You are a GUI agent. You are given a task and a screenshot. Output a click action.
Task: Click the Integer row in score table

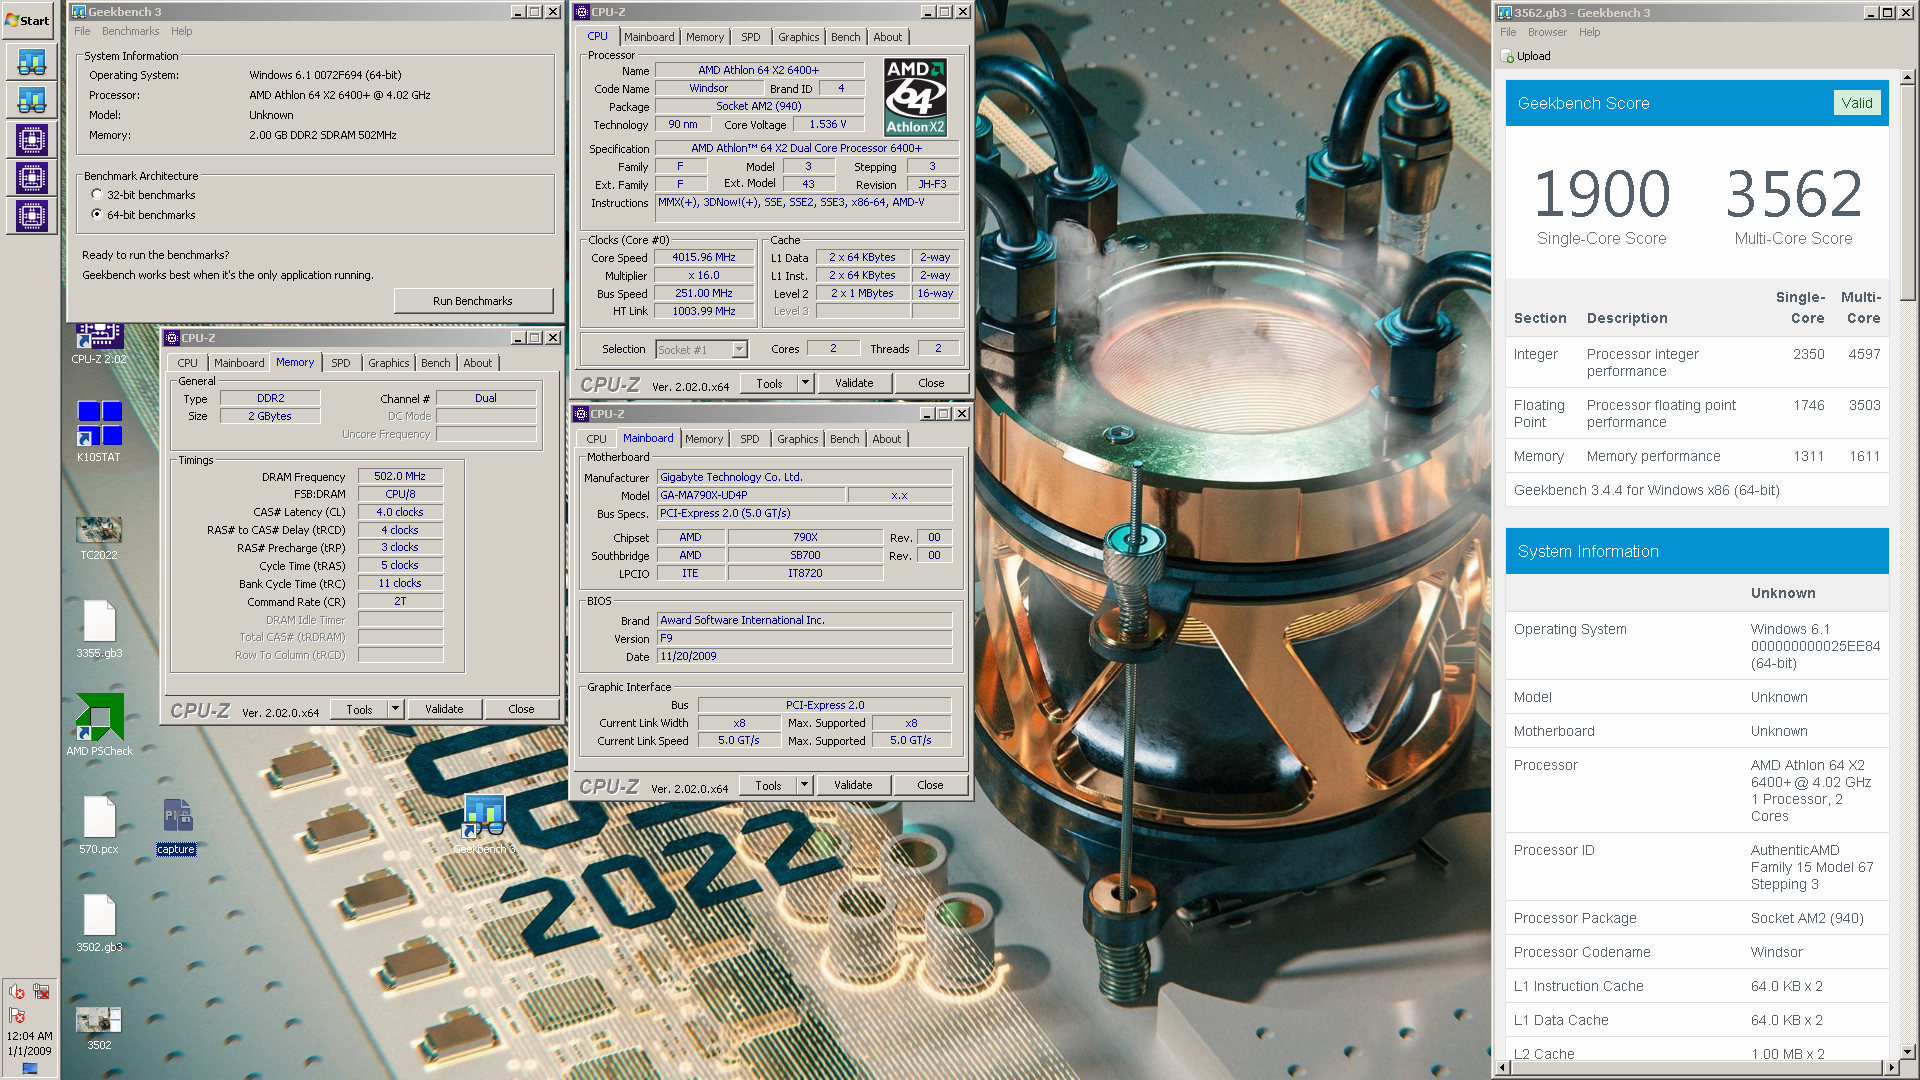click(1697, 362)
